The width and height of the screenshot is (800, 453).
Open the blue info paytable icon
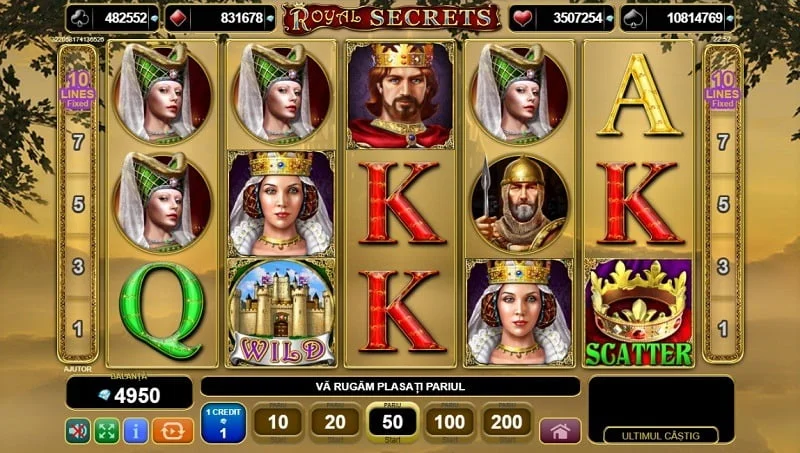pos(136,431)
